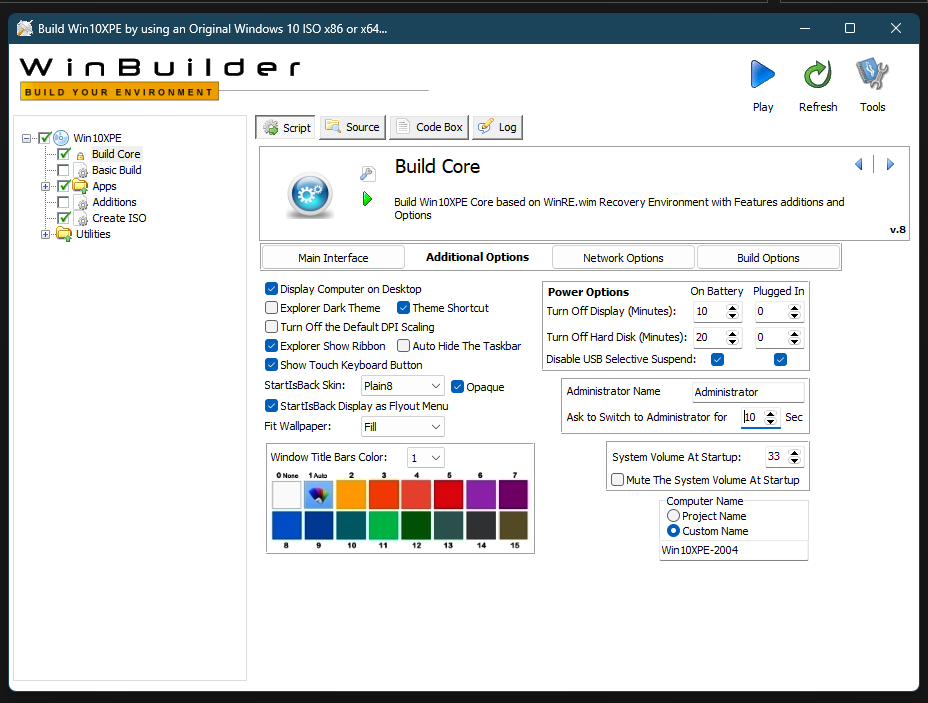Click the Additions script icon
The image size is (928, 703).
click(x=82, y=202)
